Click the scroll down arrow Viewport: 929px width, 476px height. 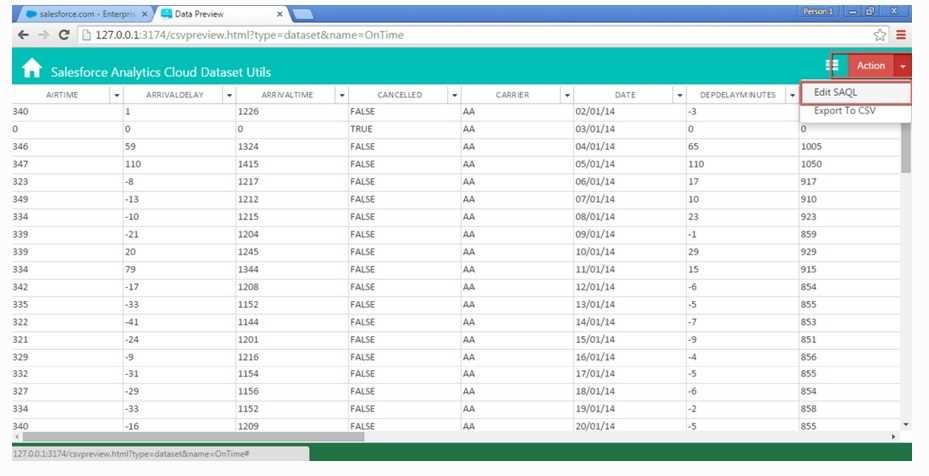click(905, 425)
